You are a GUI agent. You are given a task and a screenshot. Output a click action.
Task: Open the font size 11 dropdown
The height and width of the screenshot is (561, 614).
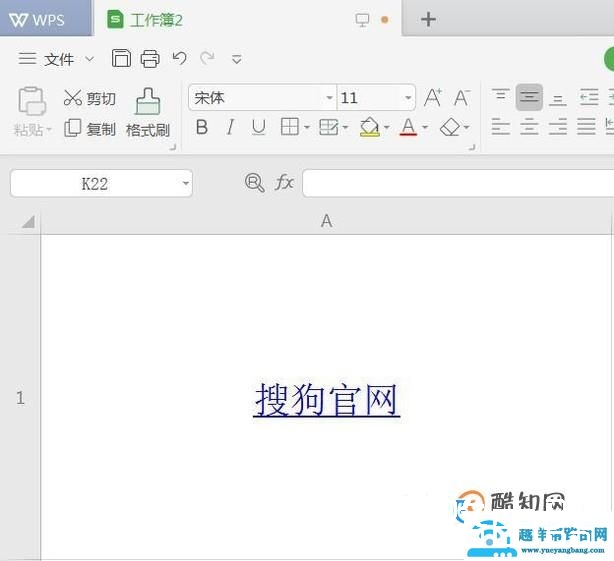pos(408,97)
